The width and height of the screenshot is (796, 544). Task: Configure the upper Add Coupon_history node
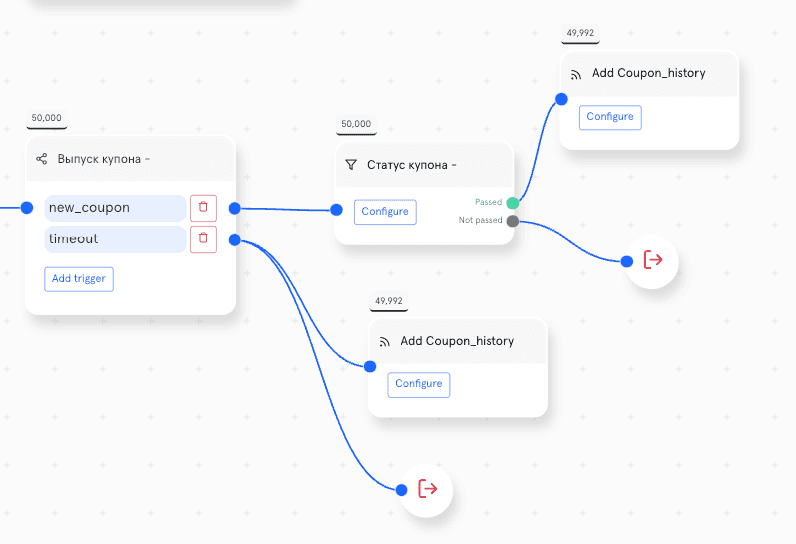tap(610, 117)
